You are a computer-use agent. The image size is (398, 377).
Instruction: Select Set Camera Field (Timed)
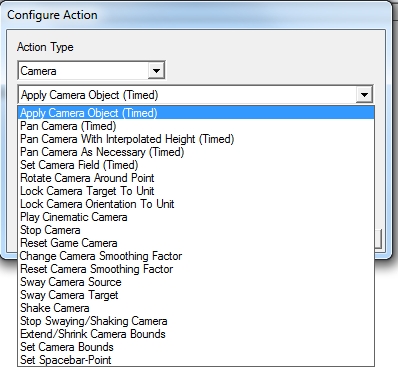(196, 165)
